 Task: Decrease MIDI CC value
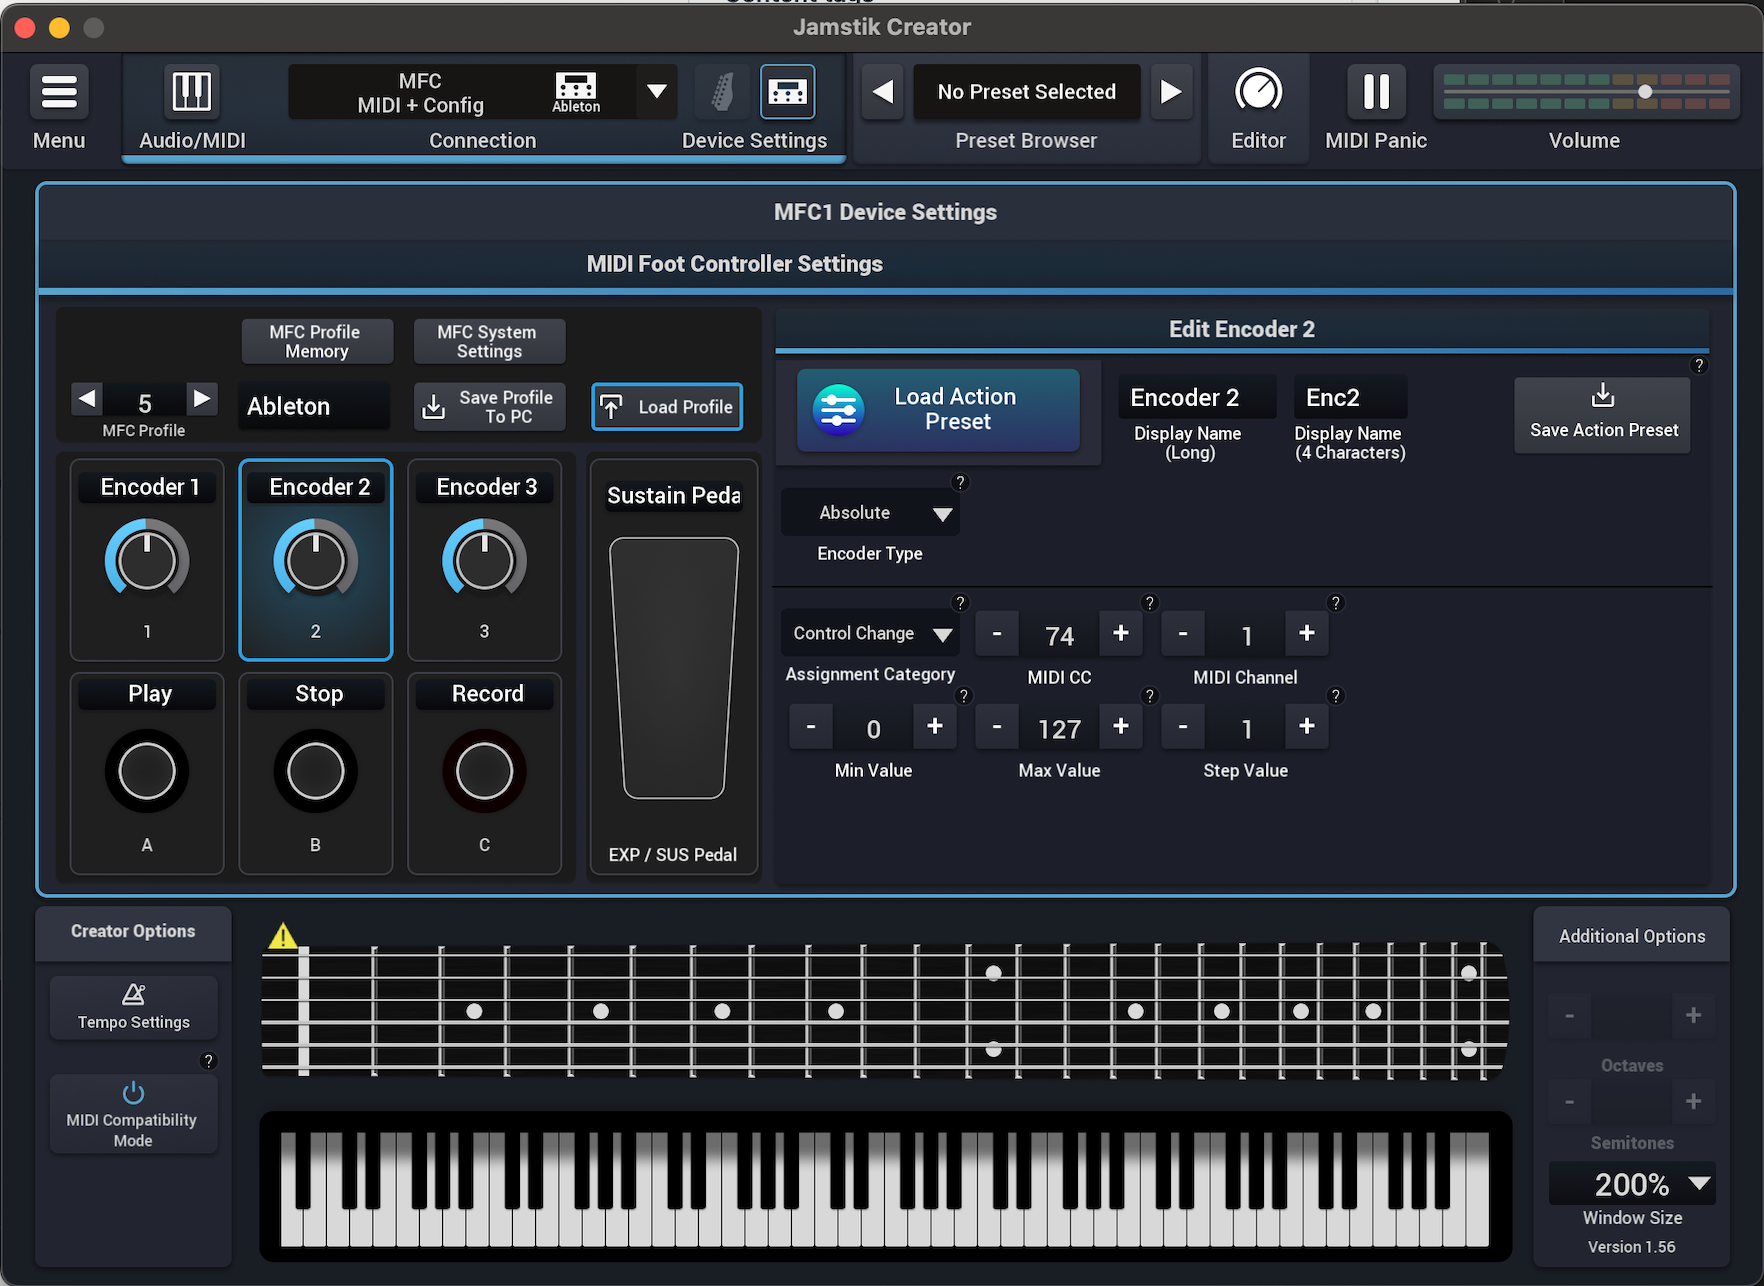tap(996, 634)
